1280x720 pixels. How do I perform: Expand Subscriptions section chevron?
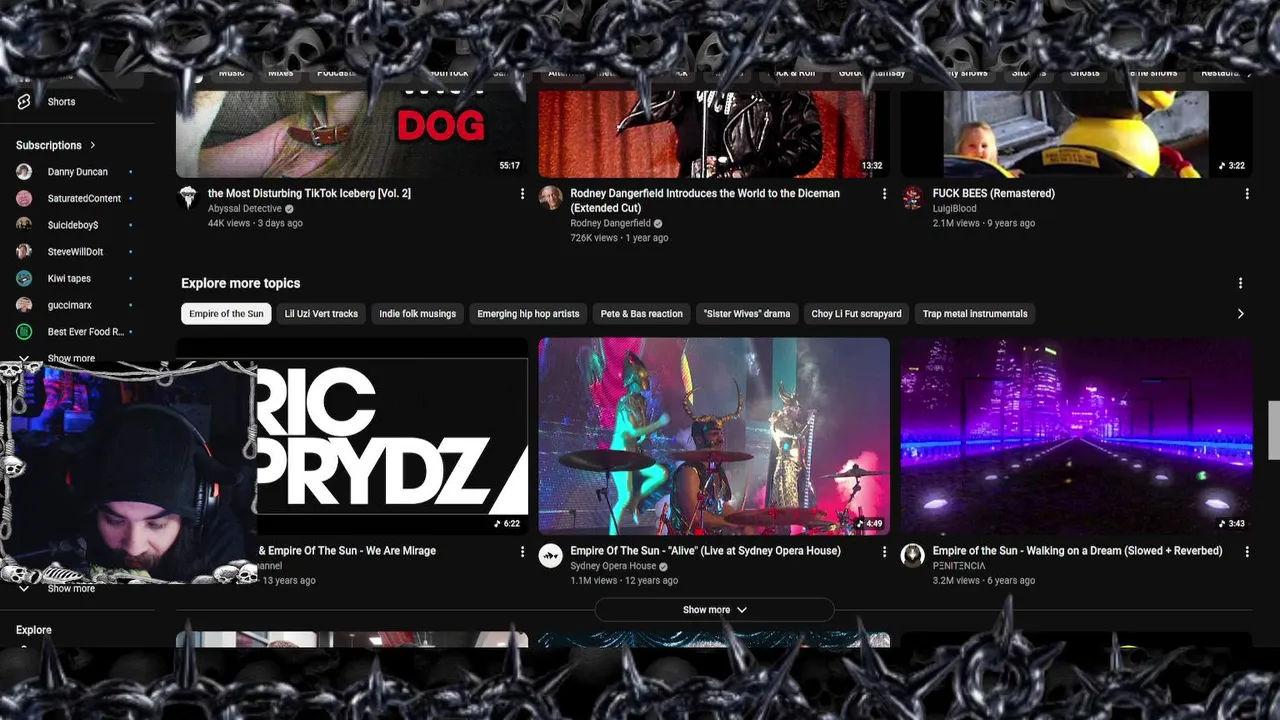tap(93, 145)
